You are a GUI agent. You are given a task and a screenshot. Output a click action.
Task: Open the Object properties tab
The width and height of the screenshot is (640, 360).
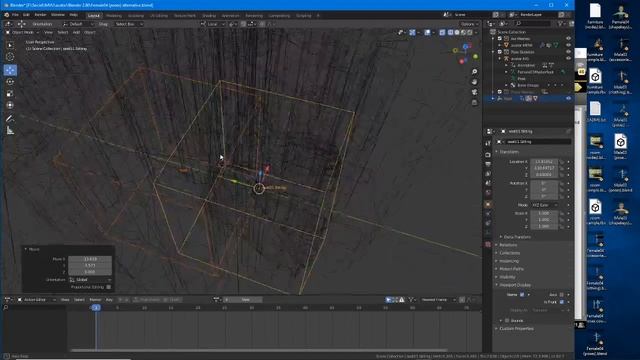tap(488, 204)
